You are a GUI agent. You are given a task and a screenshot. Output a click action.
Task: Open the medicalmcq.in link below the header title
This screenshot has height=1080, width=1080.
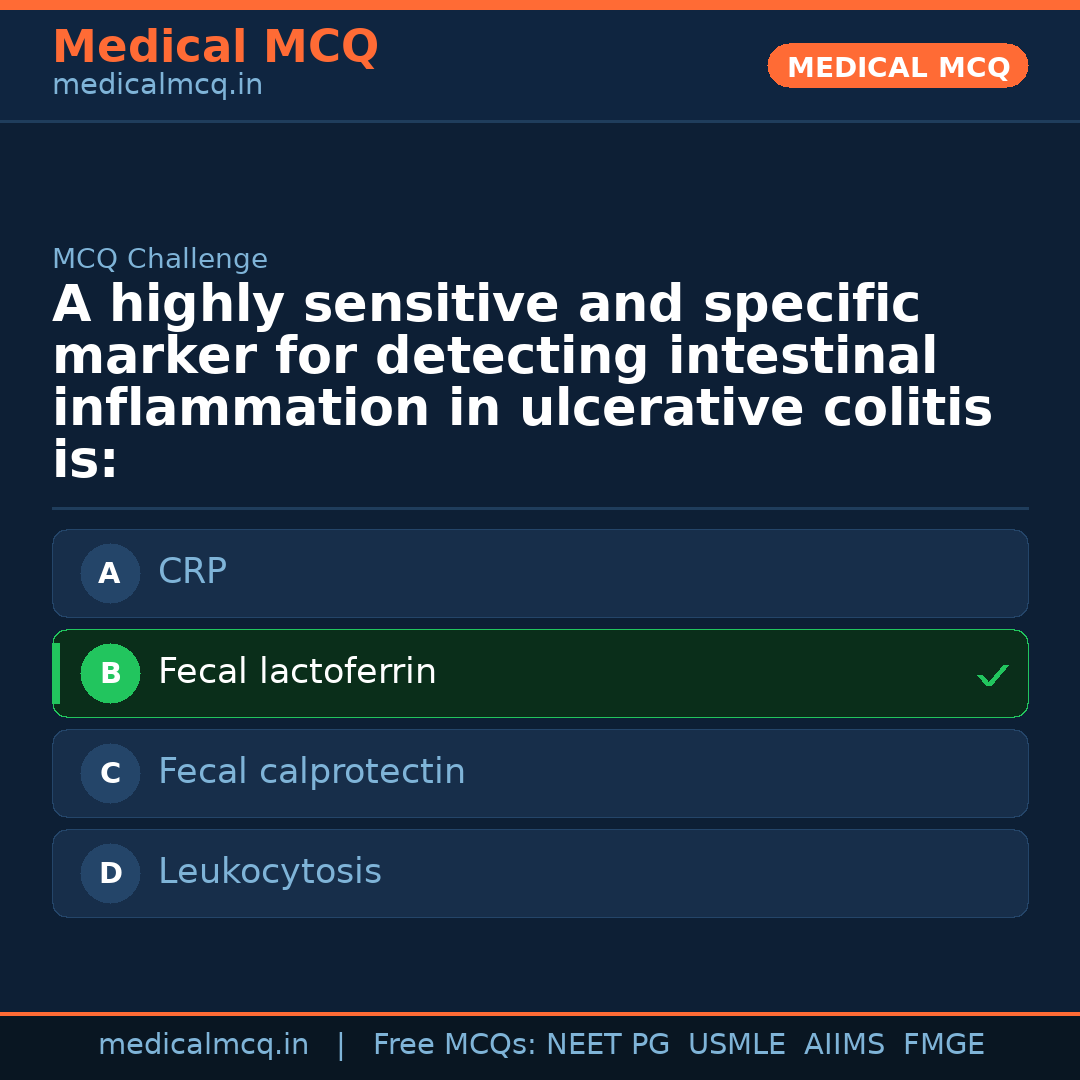[x=157, y=86]
